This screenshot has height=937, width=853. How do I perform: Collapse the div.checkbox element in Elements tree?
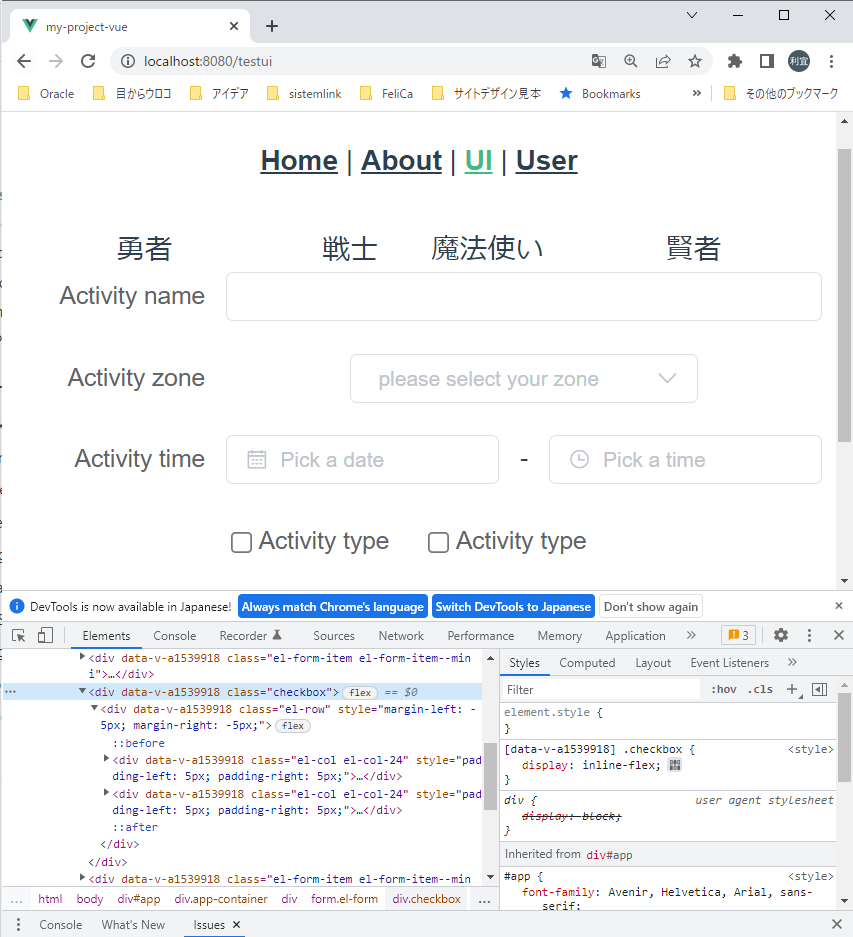click(82, 691)
